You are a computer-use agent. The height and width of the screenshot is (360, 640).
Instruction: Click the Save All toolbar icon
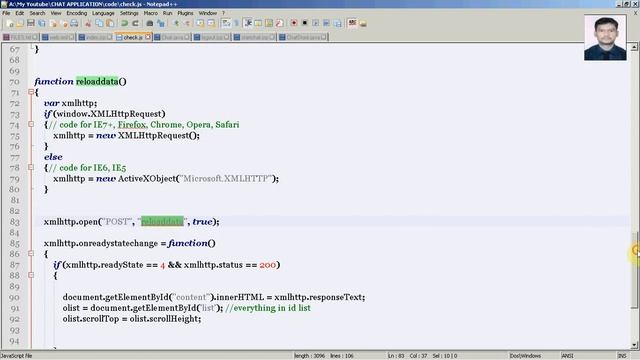(42, 23)
